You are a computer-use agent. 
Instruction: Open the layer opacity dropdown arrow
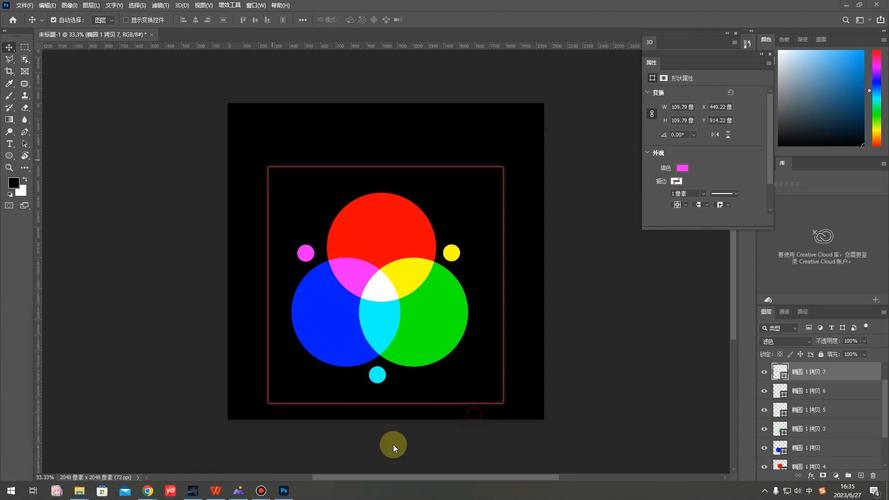click(x=864, y=341)
